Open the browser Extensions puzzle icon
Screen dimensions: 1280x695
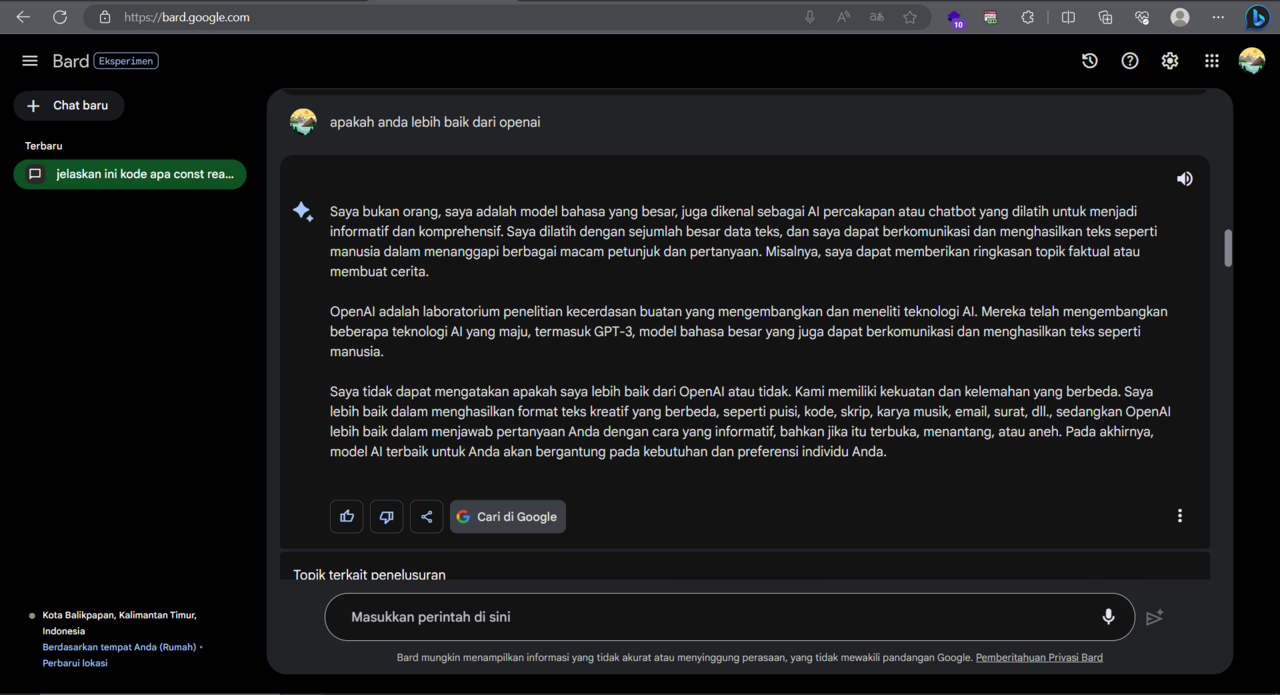coord(1027,17)
